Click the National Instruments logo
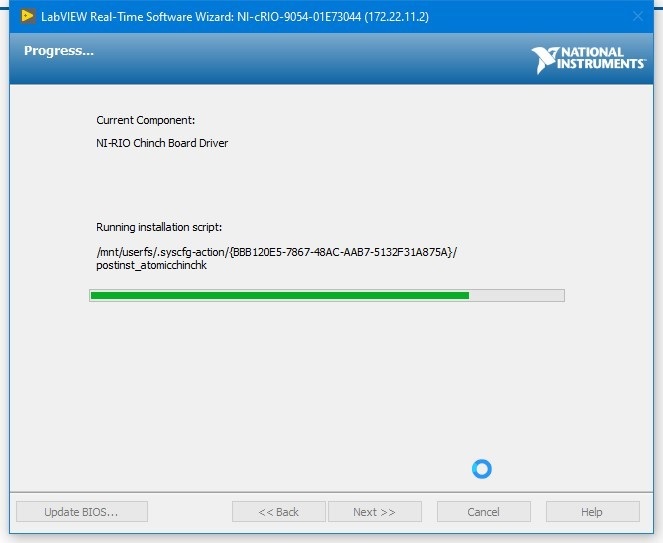Screen dimensions: 663x543 [588, 60]
